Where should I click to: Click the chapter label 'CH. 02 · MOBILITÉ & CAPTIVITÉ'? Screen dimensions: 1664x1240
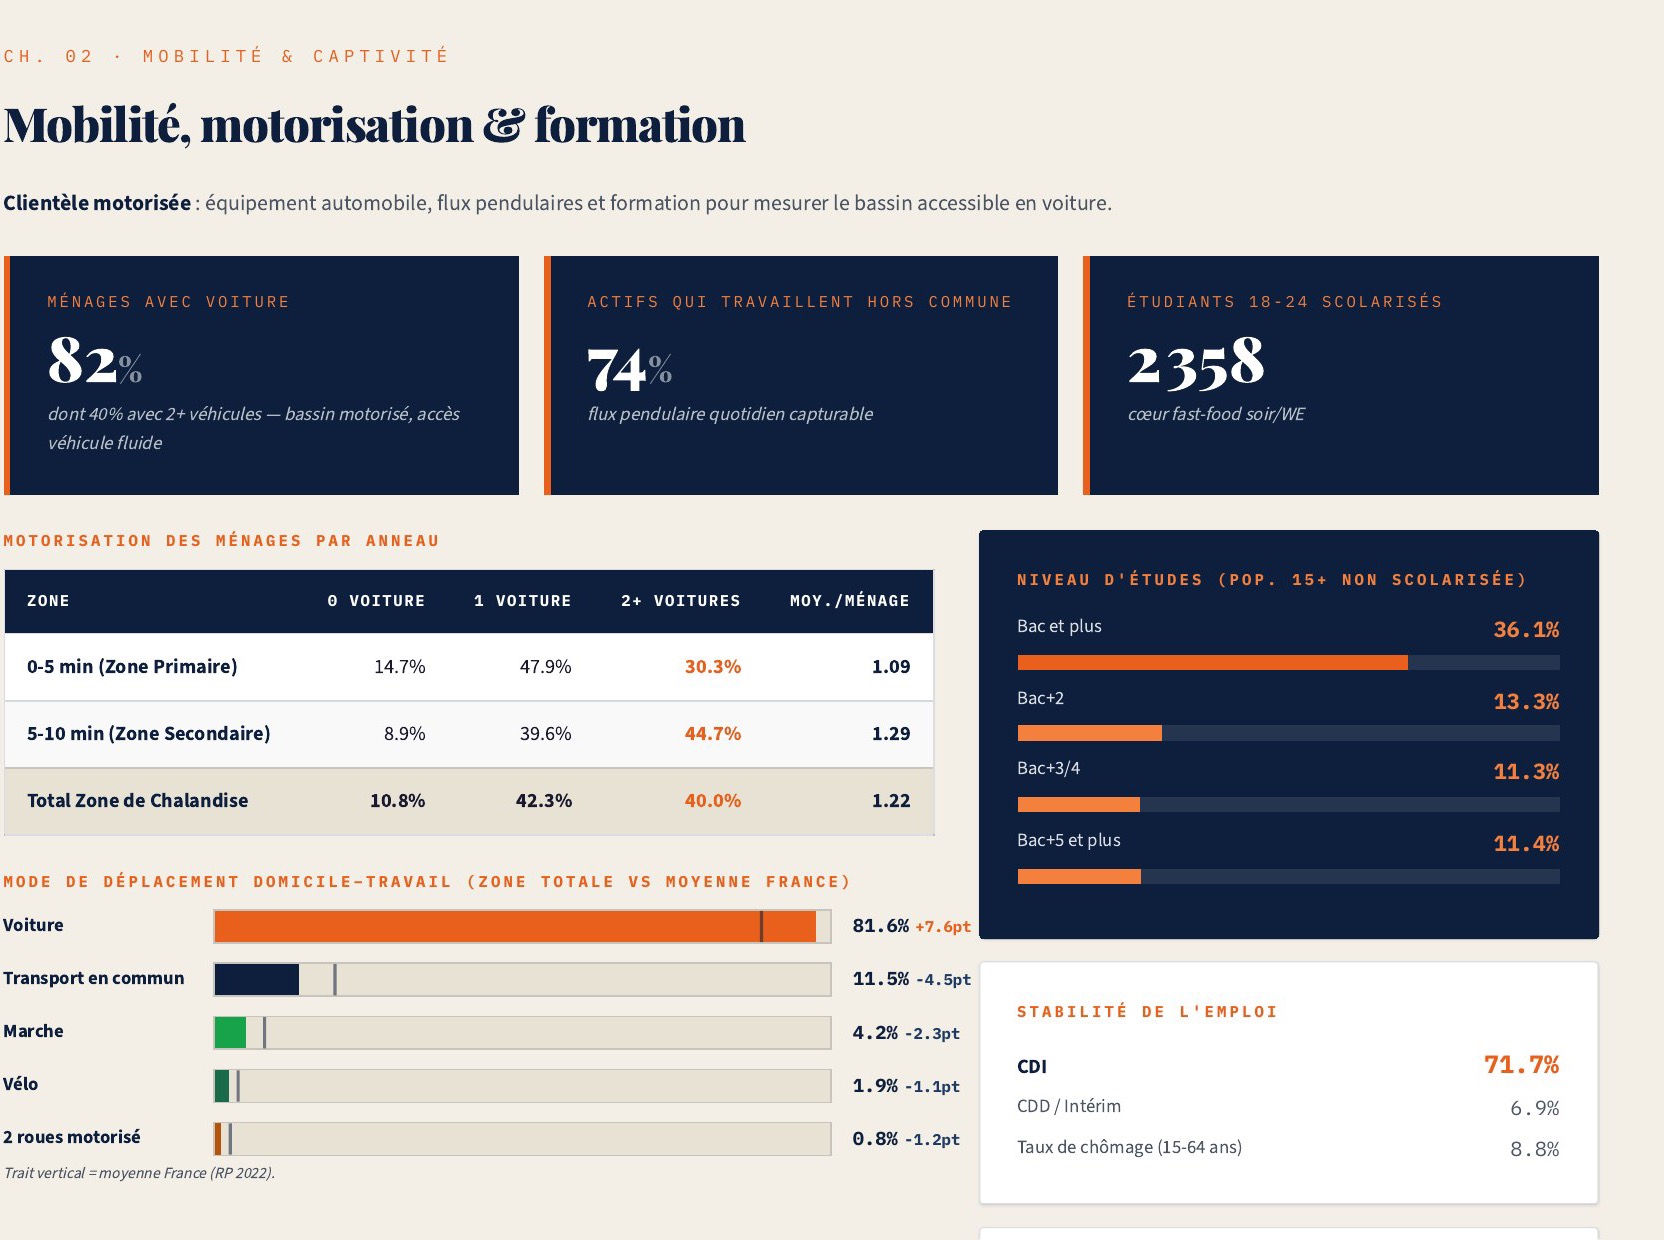pyautogui.click(x=225, y=56)
